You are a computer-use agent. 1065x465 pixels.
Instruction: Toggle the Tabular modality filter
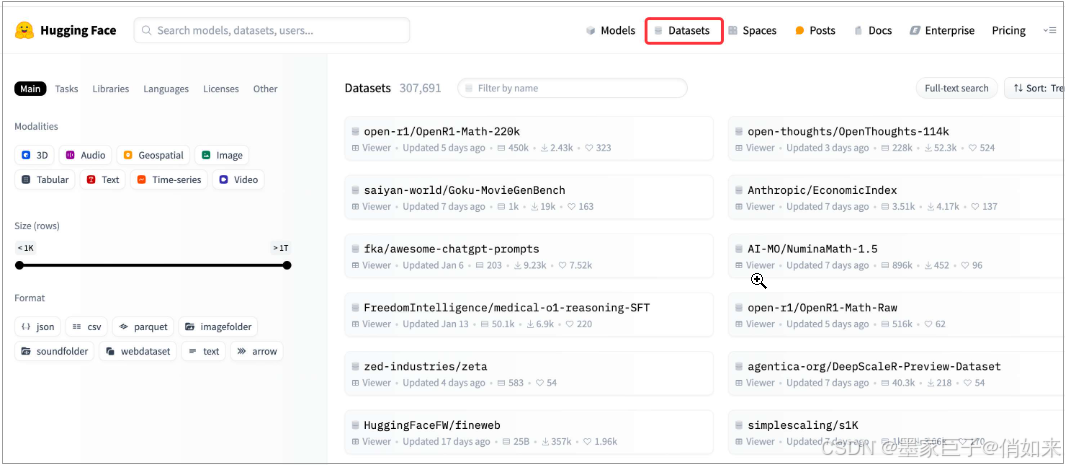pyautogui.click(x=45, y=180)
